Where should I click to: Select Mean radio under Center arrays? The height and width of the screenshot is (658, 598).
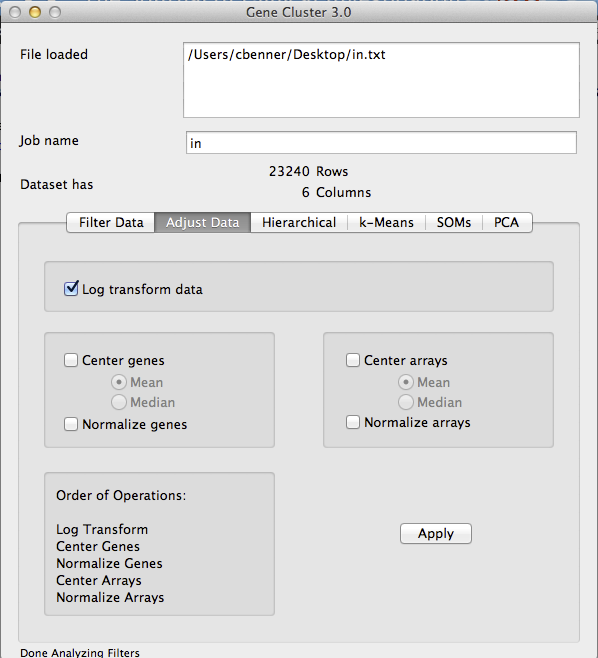point(406,382)
